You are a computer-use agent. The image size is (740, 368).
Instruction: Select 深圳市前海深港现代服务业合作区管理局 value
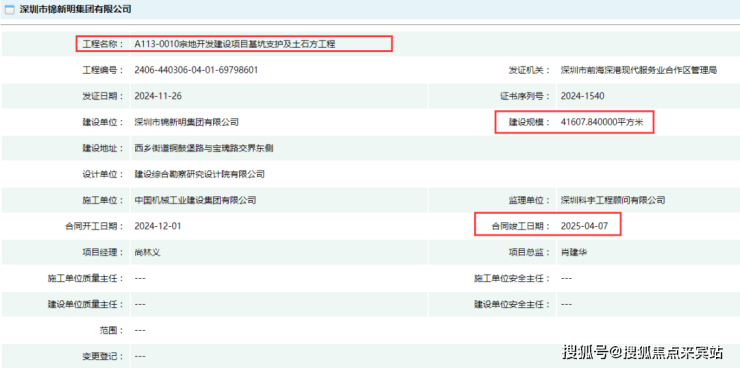pyautogui.click(x=639, y=70)
